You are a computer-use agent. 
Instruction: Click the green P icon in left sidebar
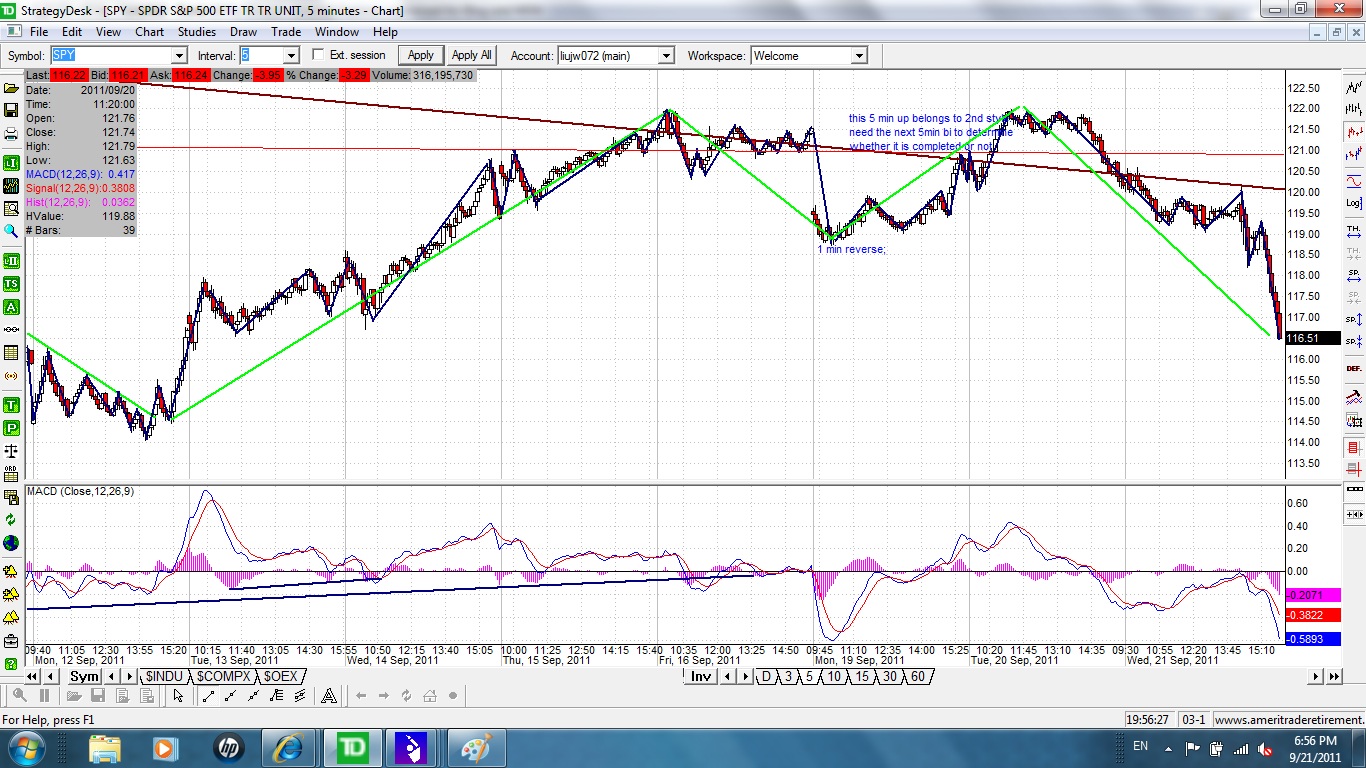(x=12, y=428)
